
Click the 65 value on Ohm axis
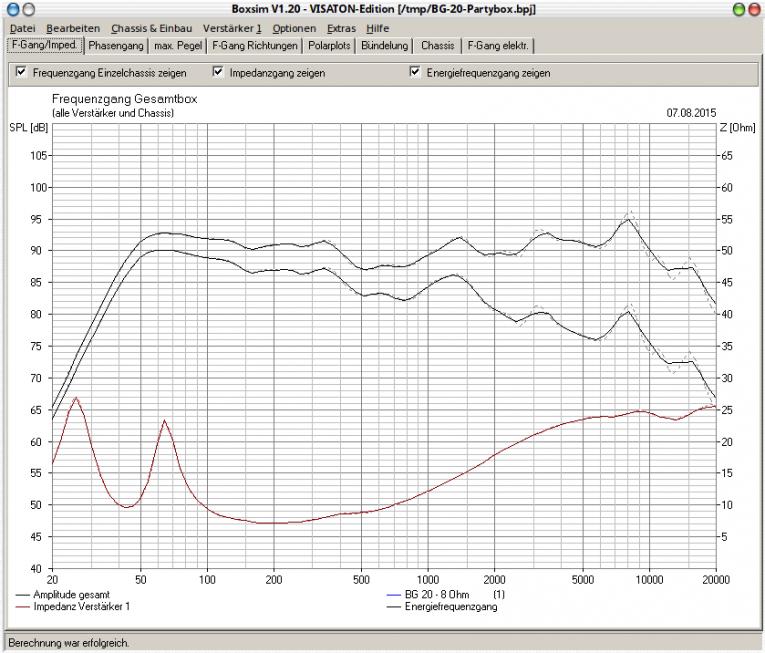727,156
